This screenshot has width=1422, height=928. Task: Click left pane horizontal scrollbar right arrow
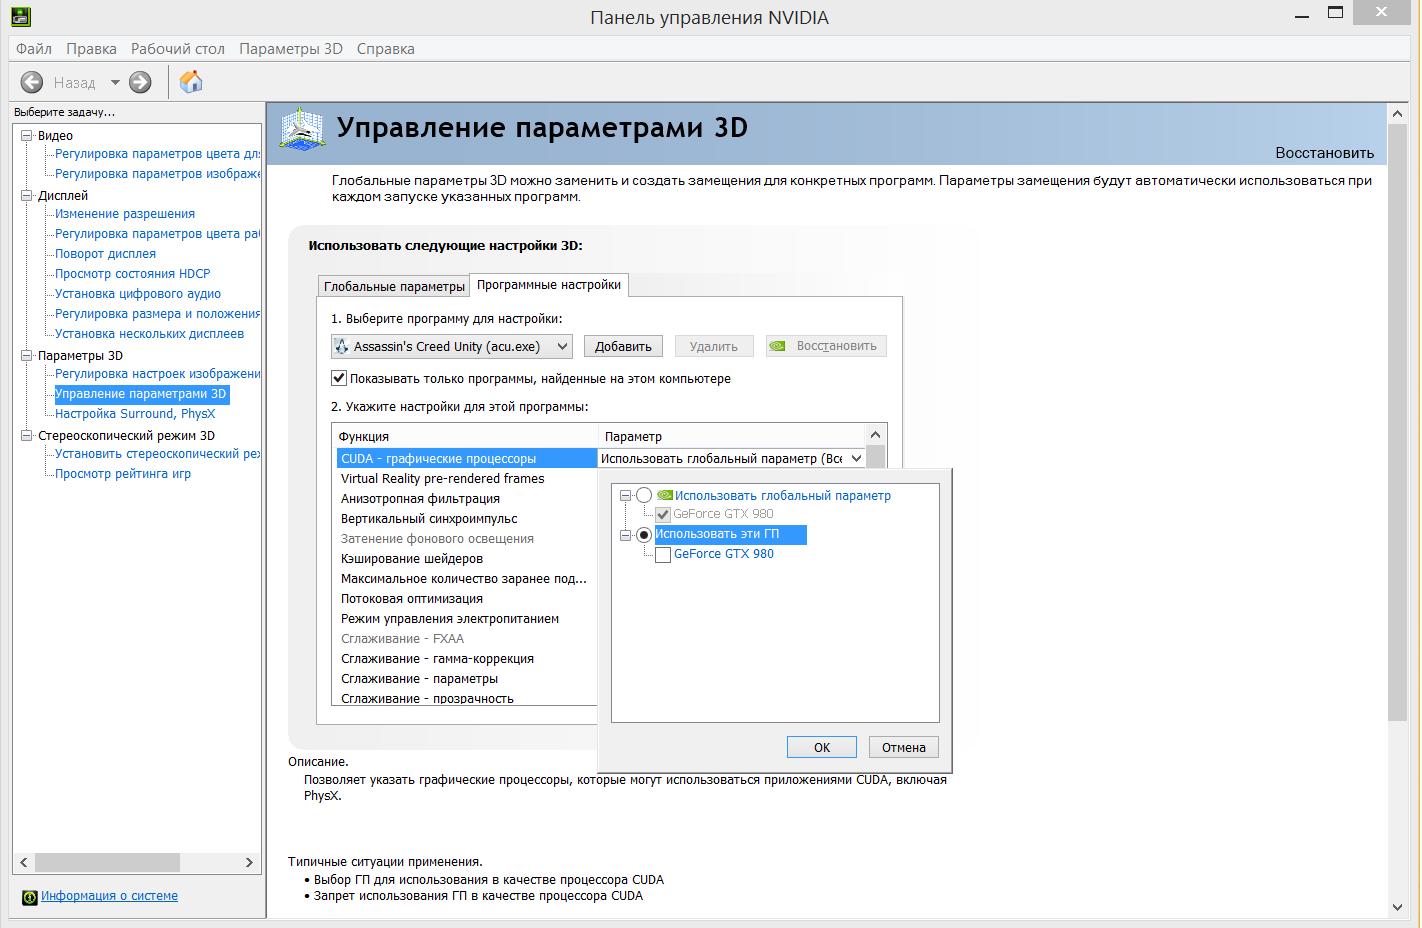(249, 862)
